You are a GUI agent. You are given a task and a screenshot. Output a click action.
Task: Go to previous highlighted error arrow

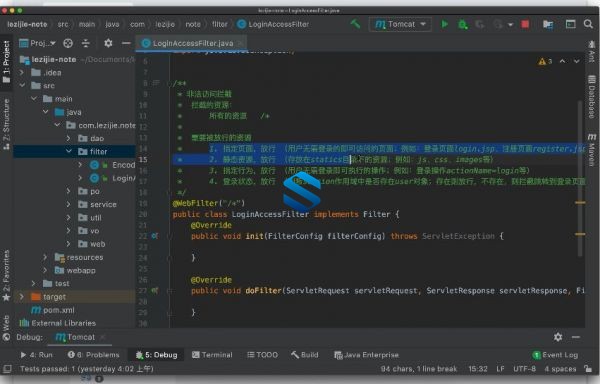562,61
